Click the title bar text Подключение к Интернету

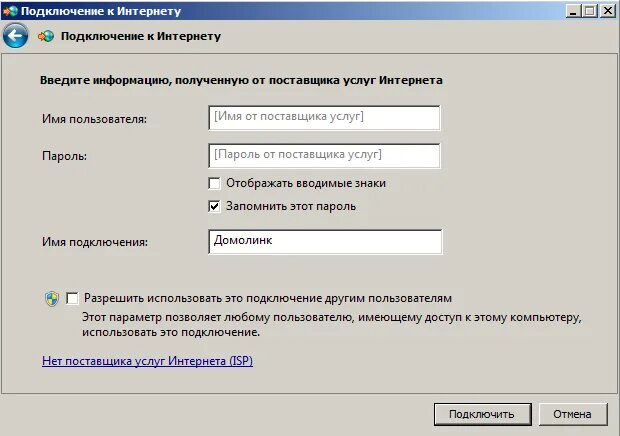coord(101,11)
